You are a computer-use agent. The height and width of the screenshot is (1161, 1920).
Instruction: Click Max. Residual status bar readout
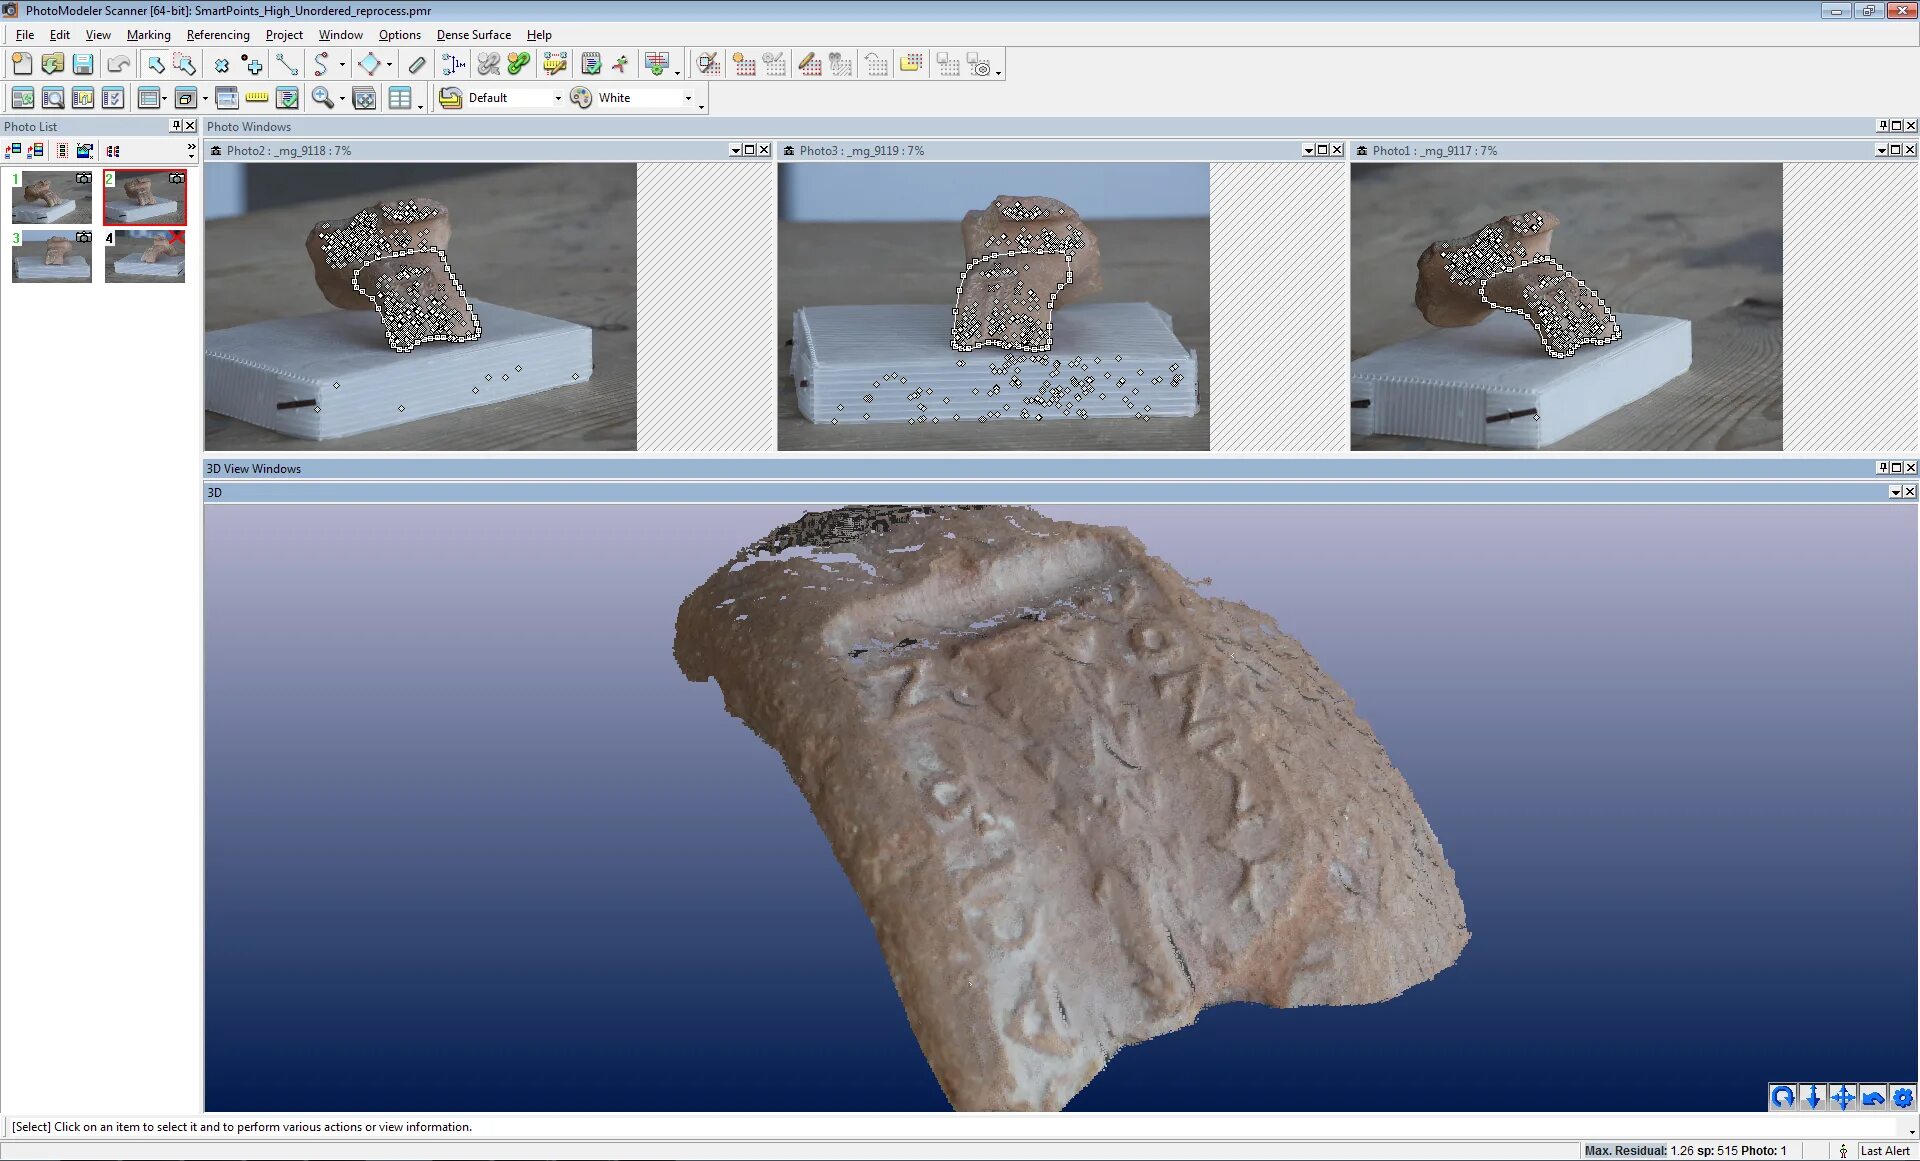(1685, 1151)
